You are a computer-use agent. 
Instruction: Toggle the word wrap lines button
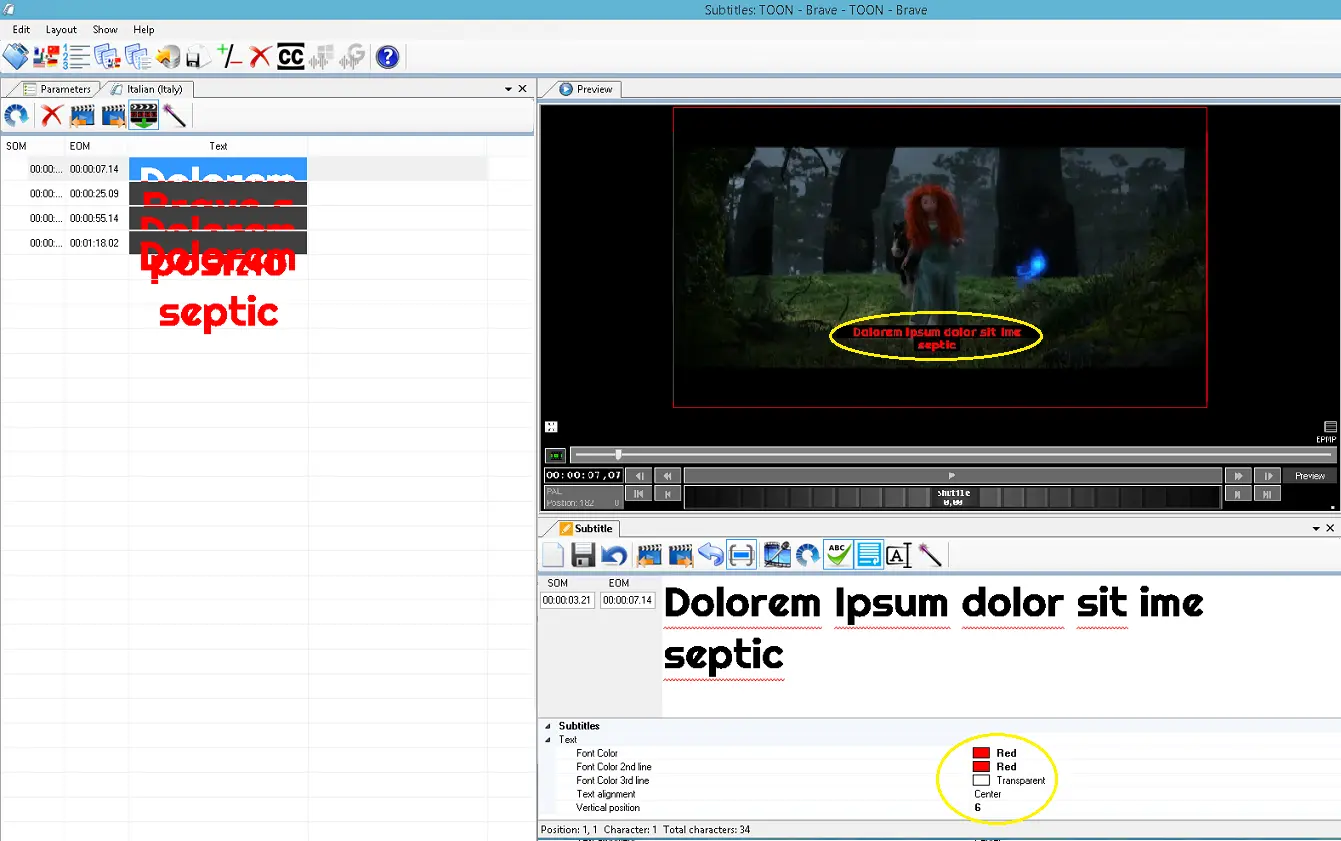869,555
